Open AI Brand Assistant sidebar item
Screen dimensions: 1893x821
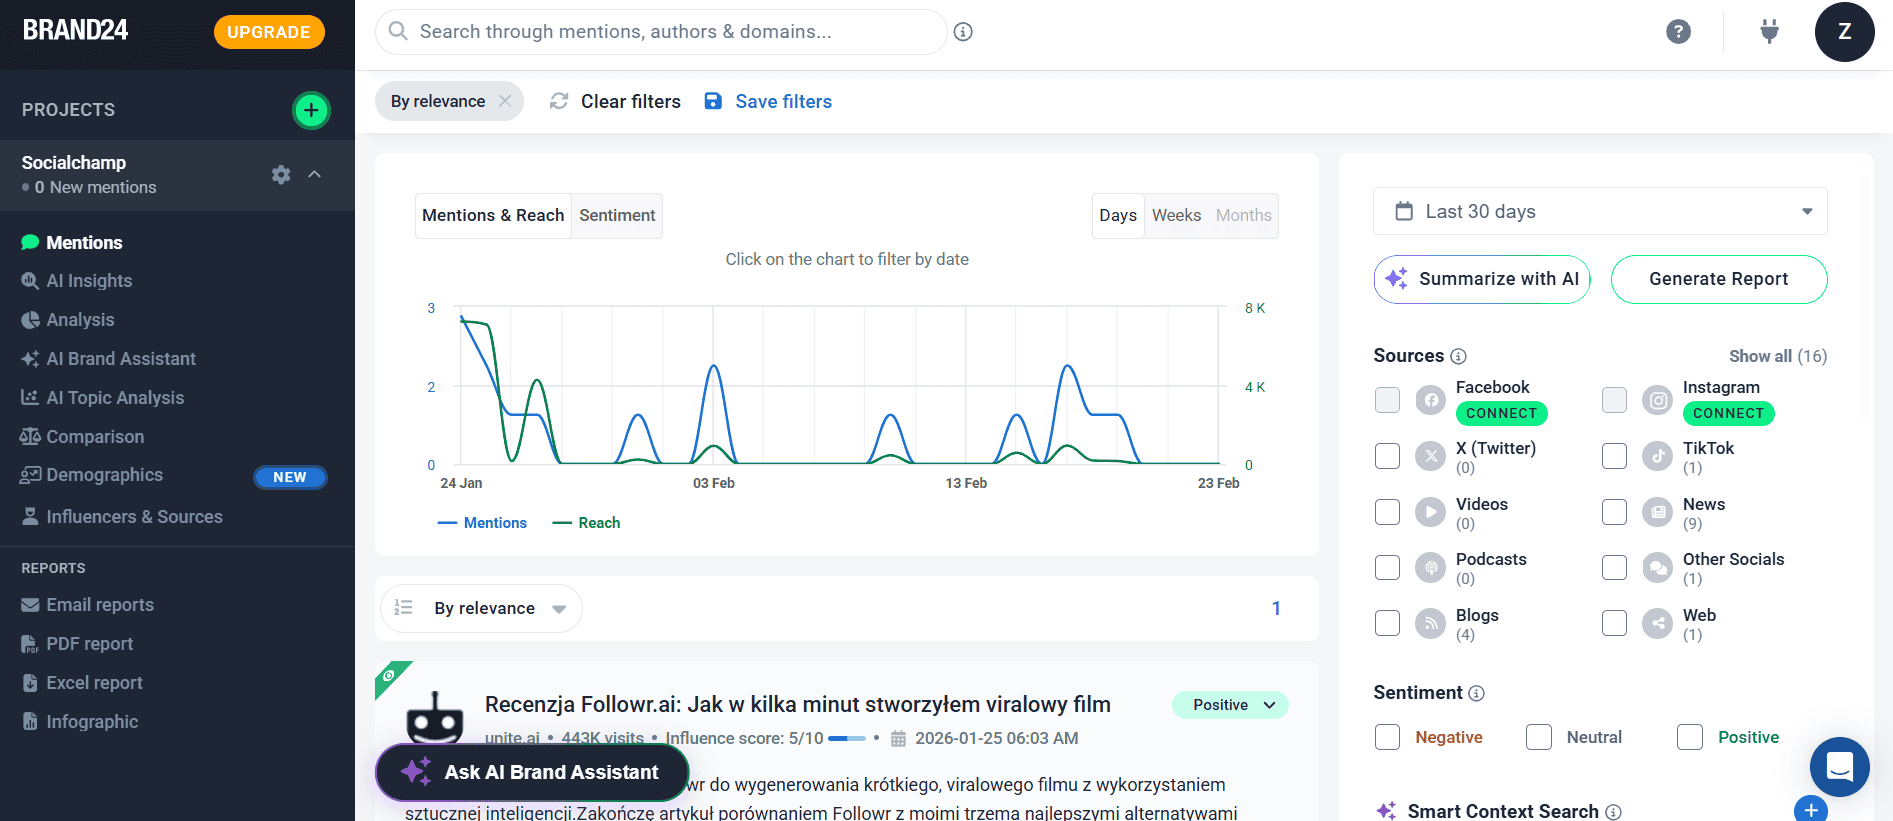(x=121, y=359)
